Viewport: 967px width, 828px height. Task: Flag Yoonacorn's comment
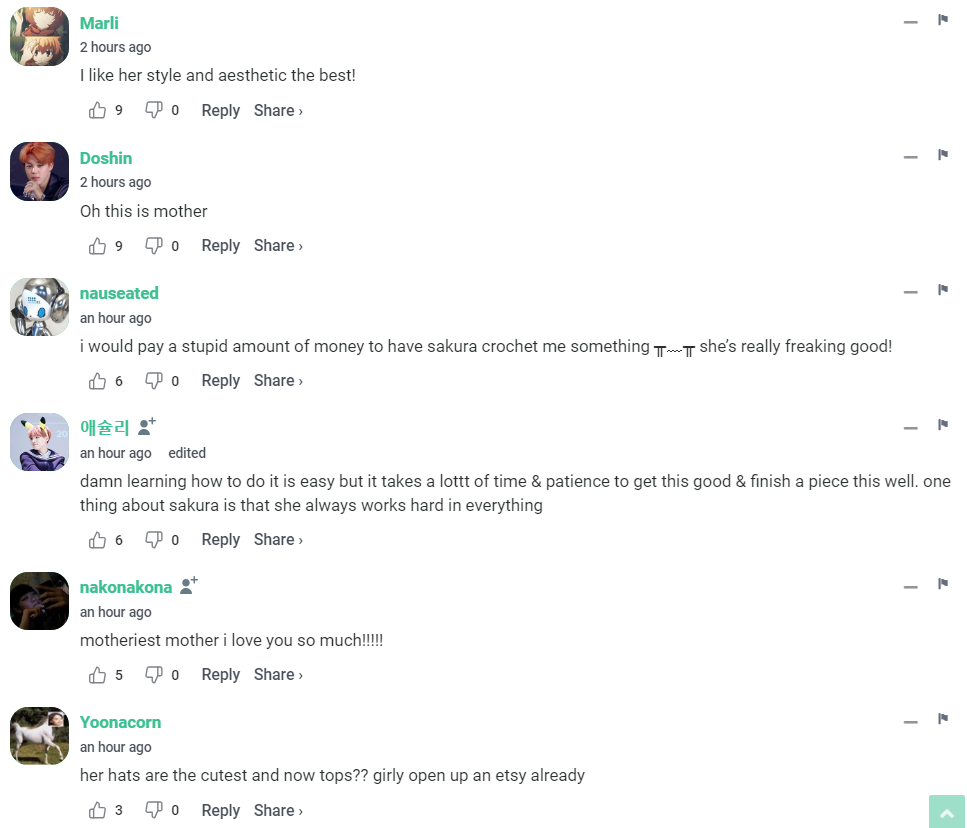(x=942, y=719)
